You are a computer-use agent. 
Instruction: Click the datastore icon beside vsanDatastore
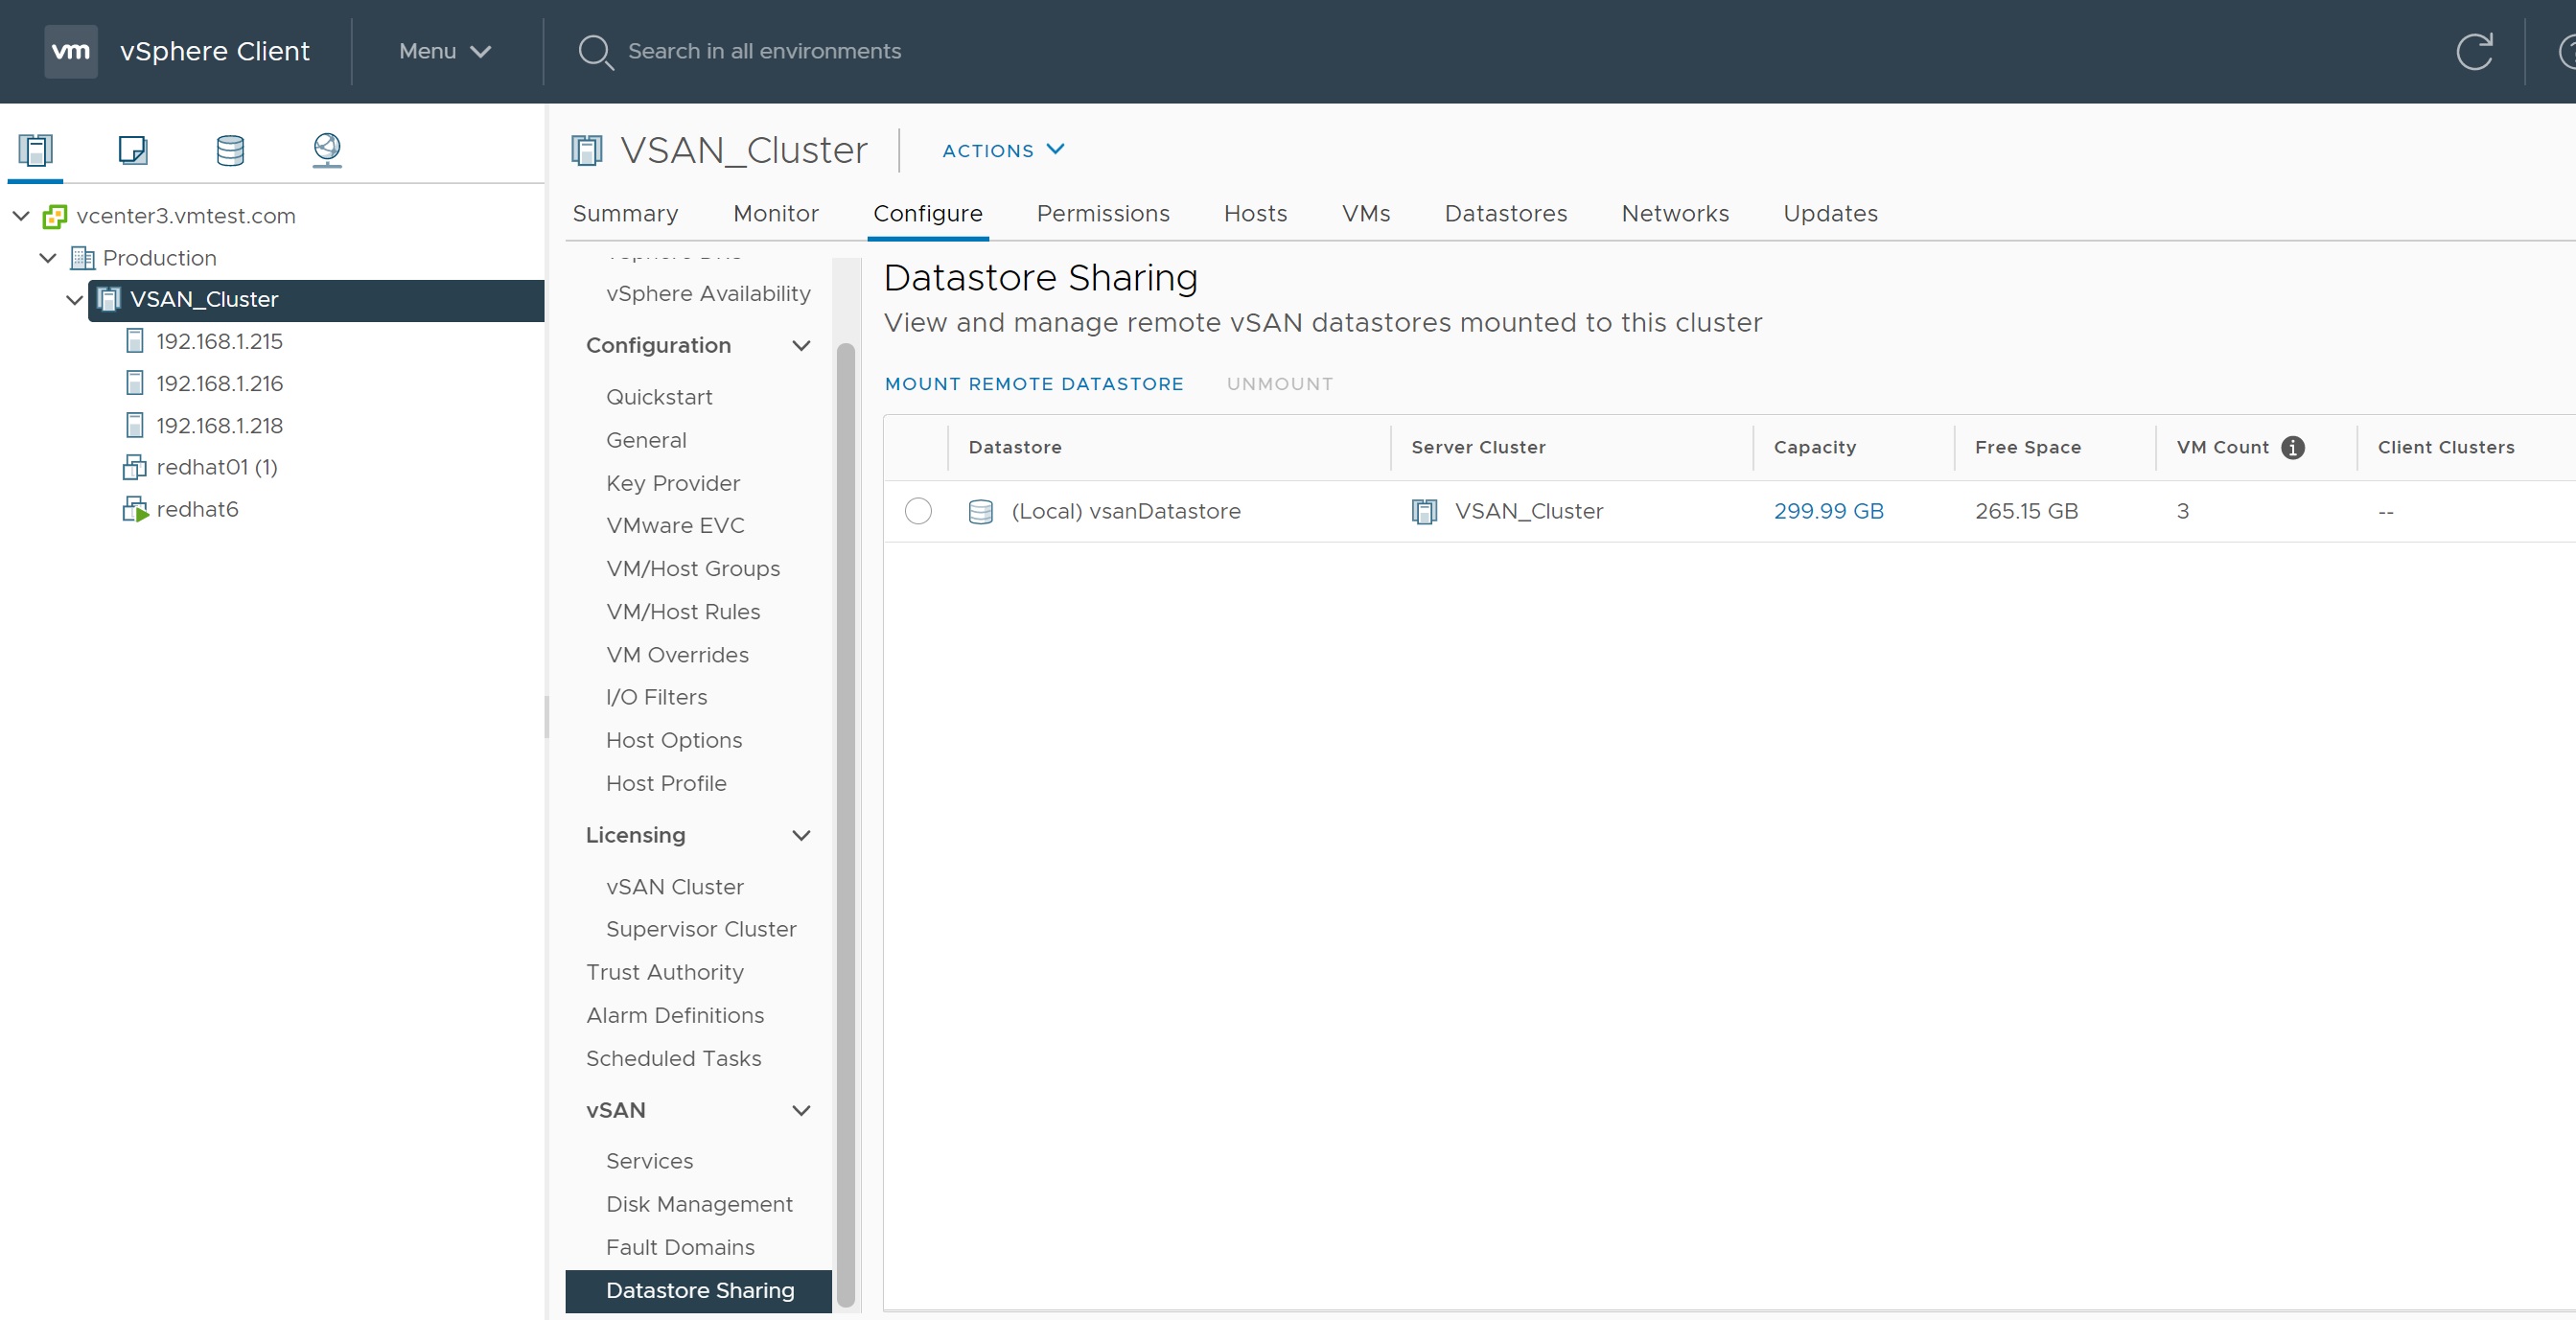[981, 511]
